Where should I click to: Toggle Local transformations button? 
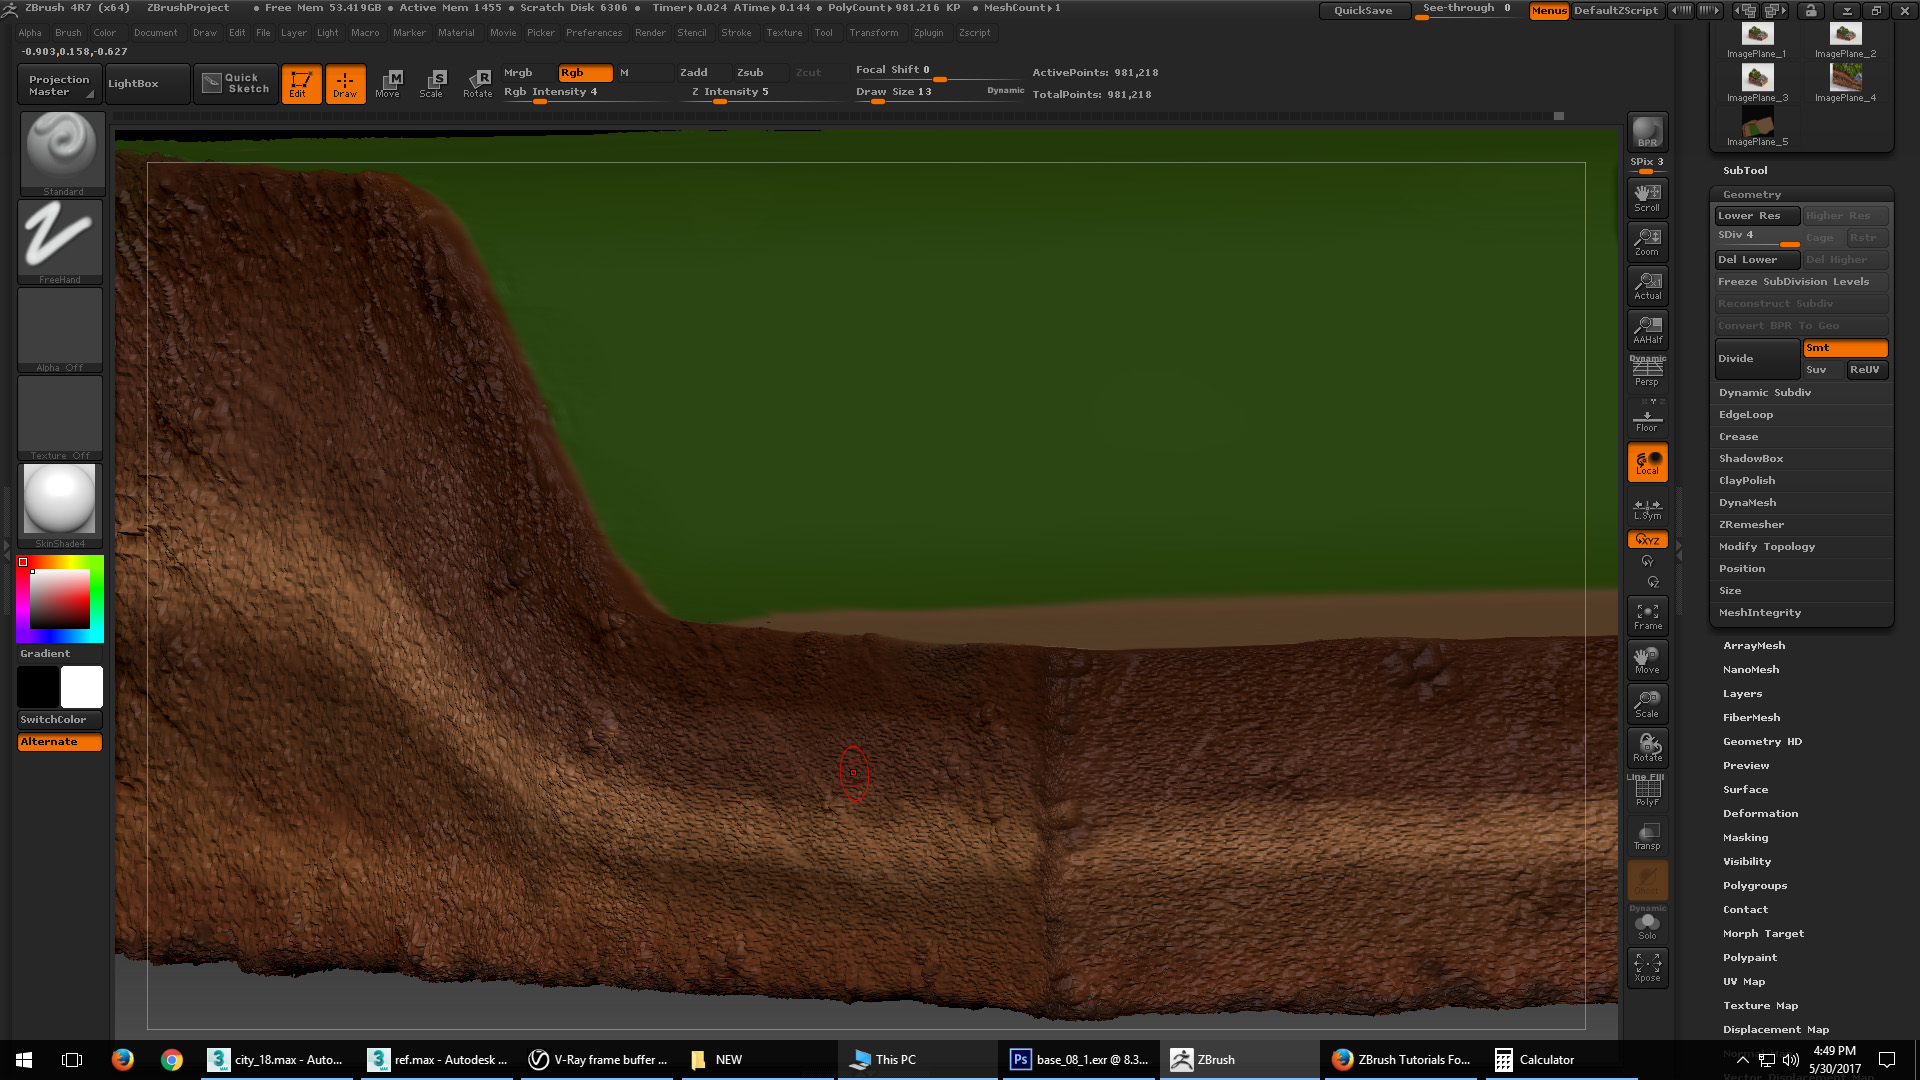pyautogui.click(x=1647, y=462)
